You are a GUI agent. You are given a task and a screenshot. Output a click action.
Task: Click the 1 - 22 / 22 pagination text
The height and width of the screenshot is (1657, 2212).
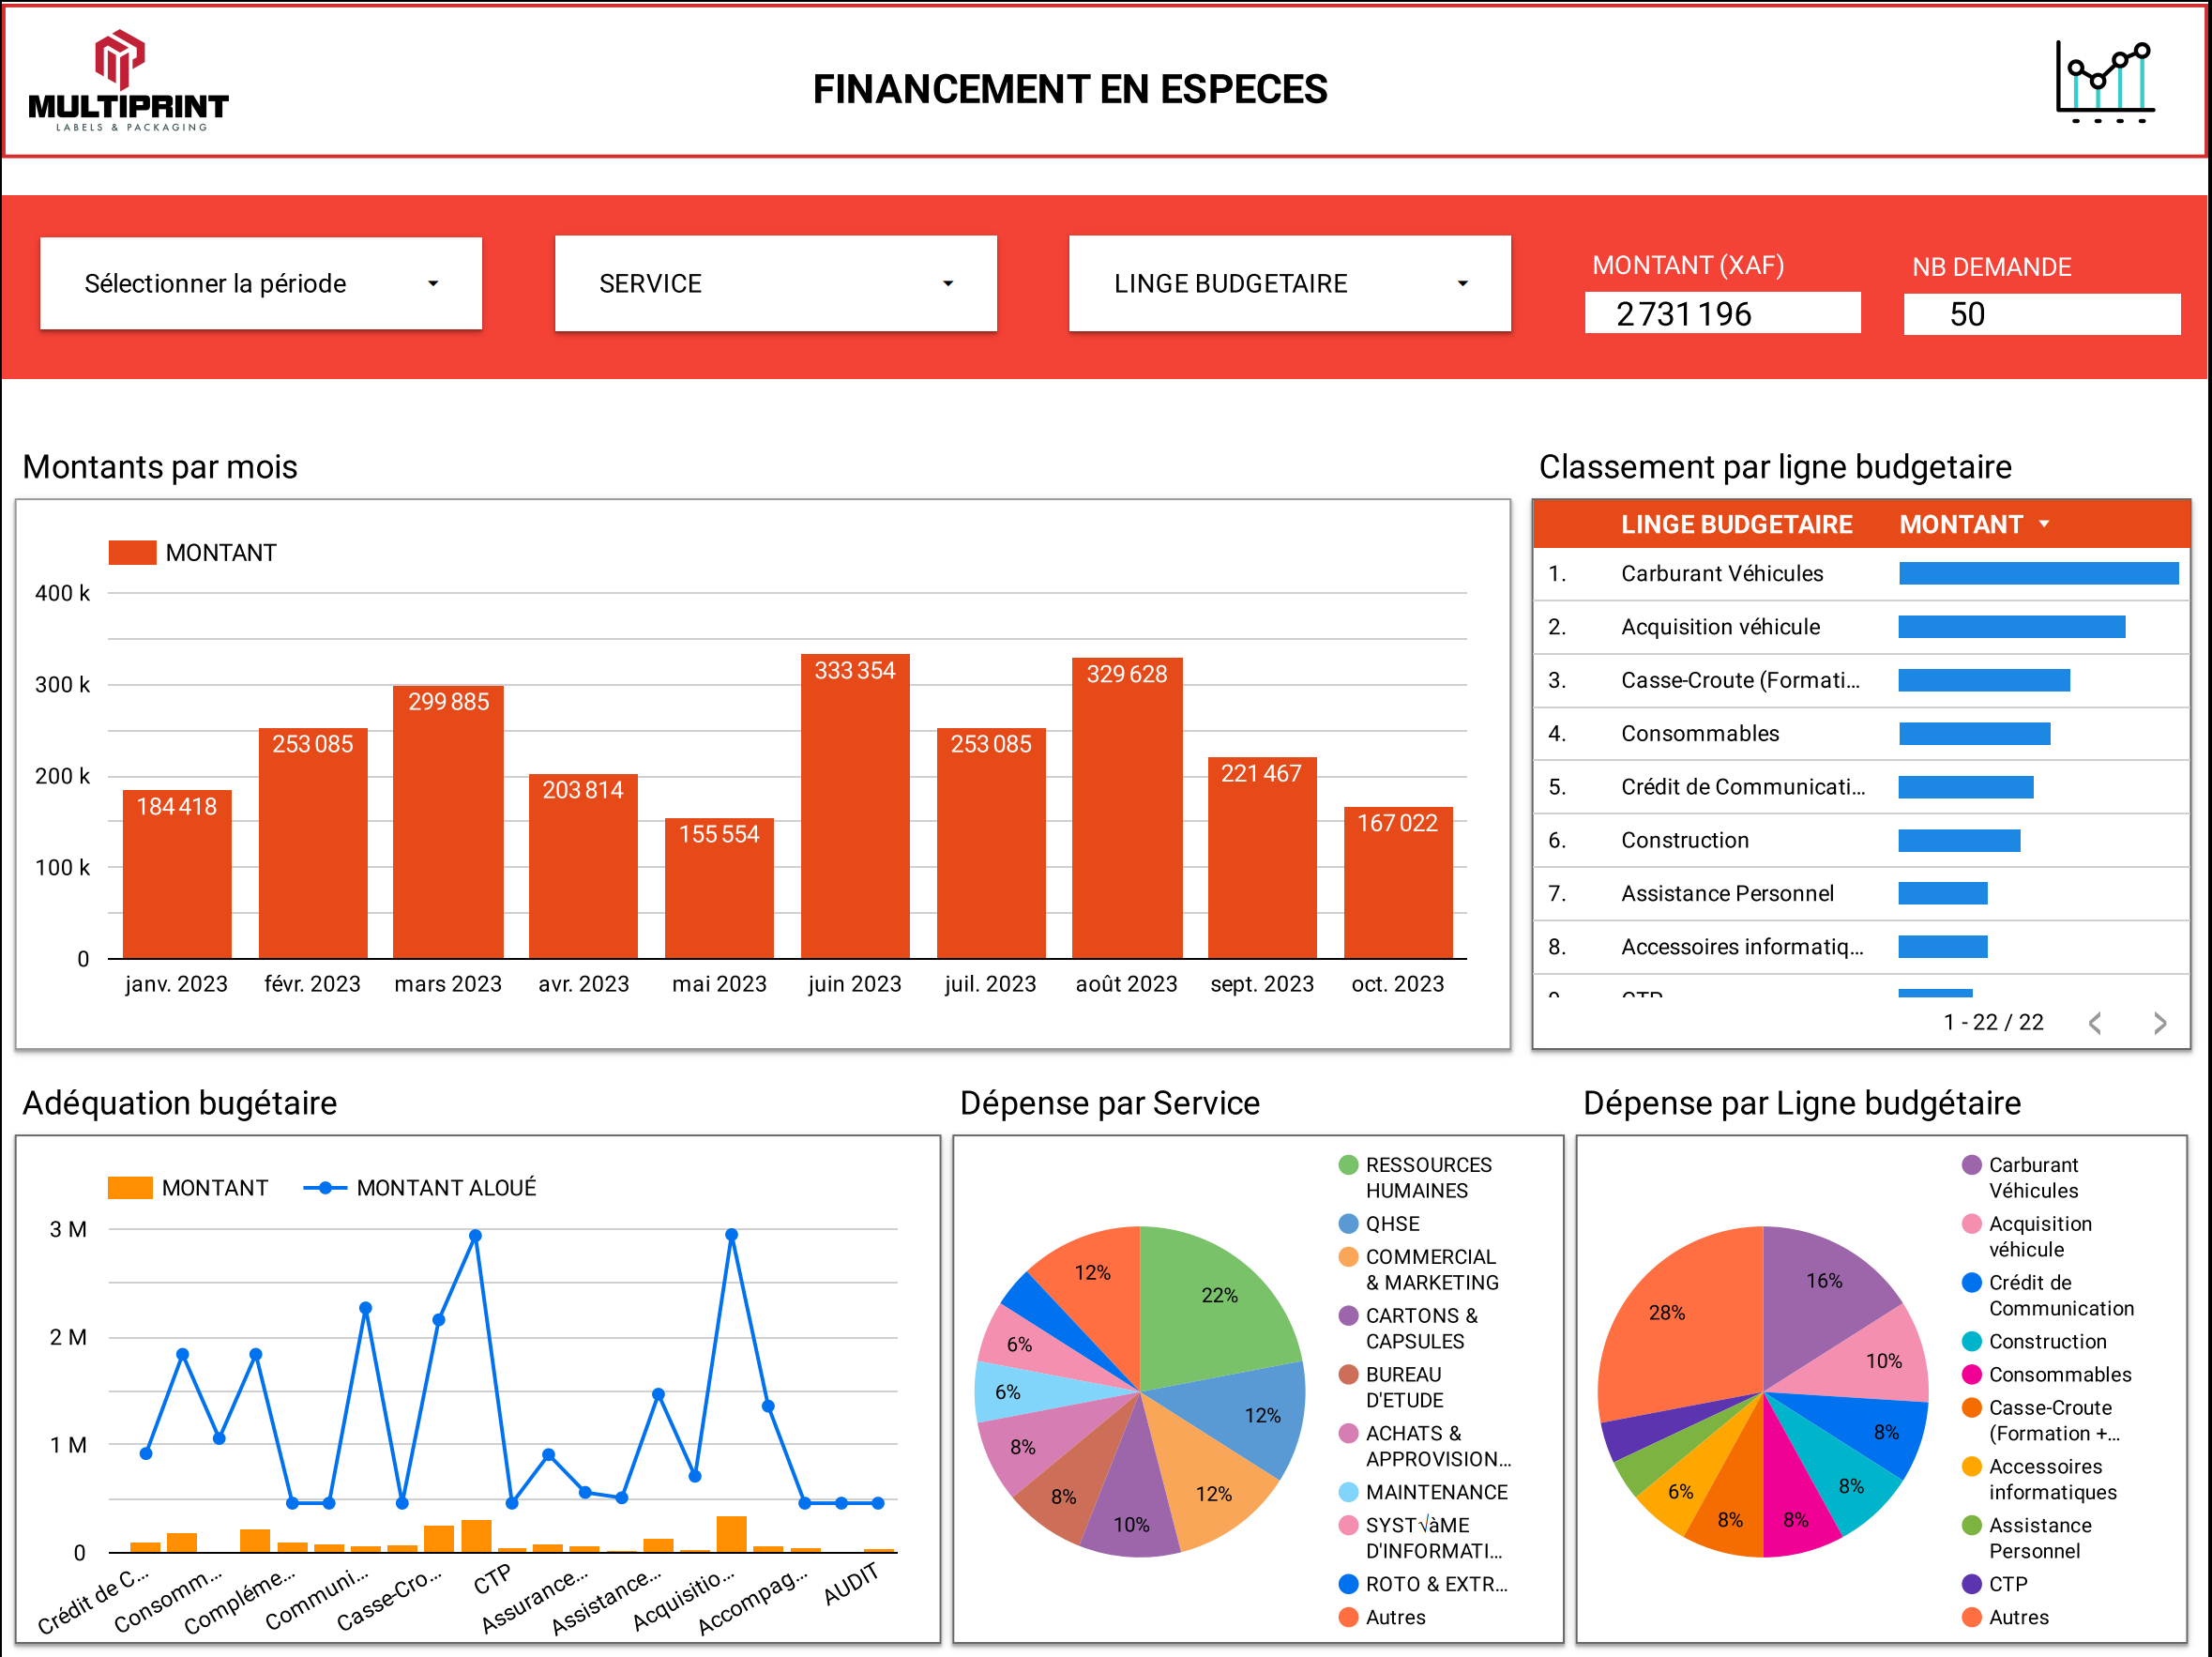[x=1993, y=1022]
